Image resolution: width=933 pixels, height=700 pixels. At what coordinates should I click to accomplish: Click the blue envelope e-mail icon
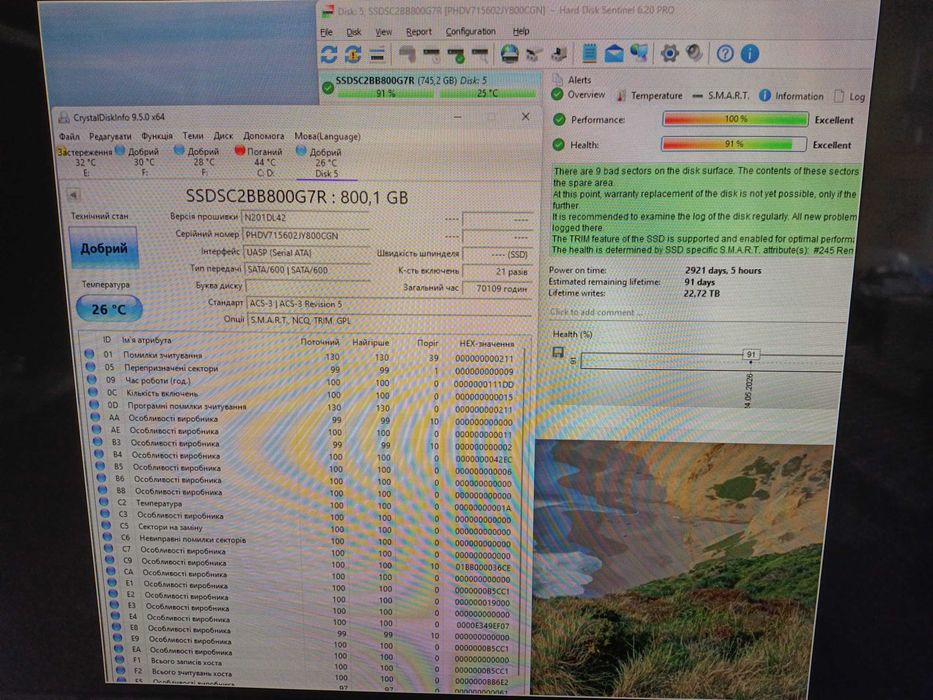click(614, 54)
